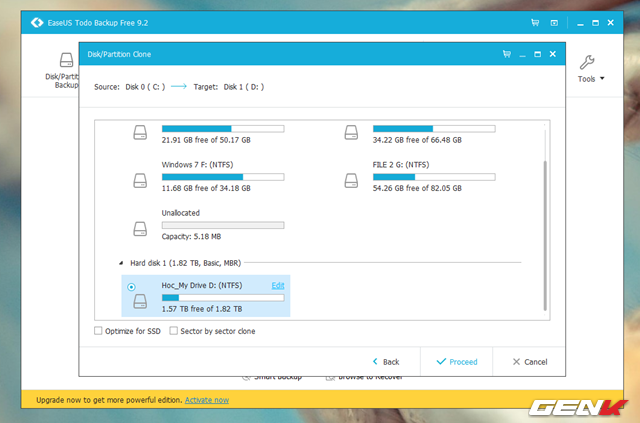Click the Disk/Partition Backup drive icon
640x423 pixels.
point(66,60)
